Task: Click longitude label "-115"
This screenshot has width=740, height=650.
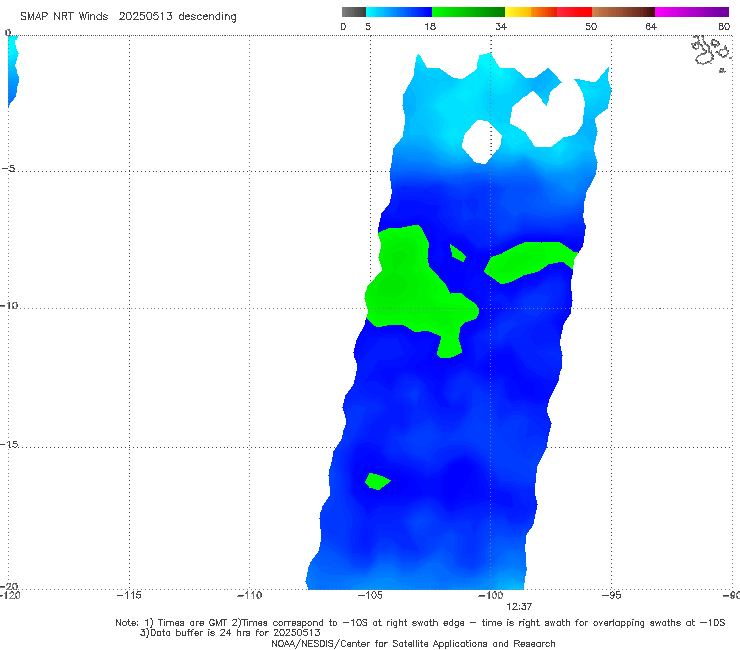Action: 129,595
